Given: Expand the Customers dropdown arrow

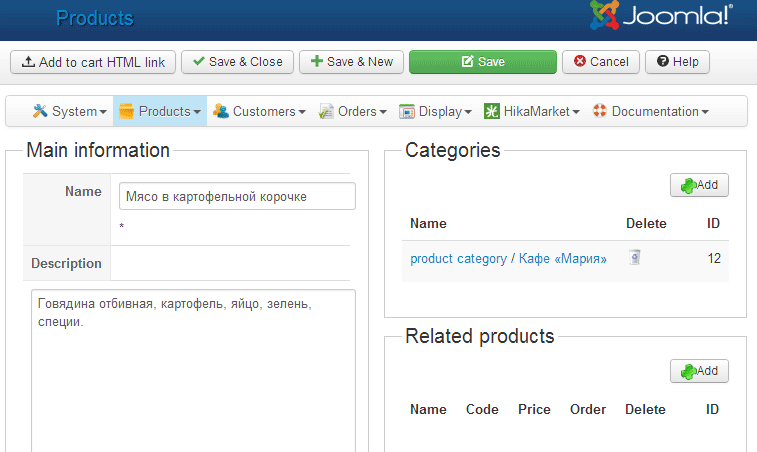Looking at the screenshot, I should click(302, 112).
